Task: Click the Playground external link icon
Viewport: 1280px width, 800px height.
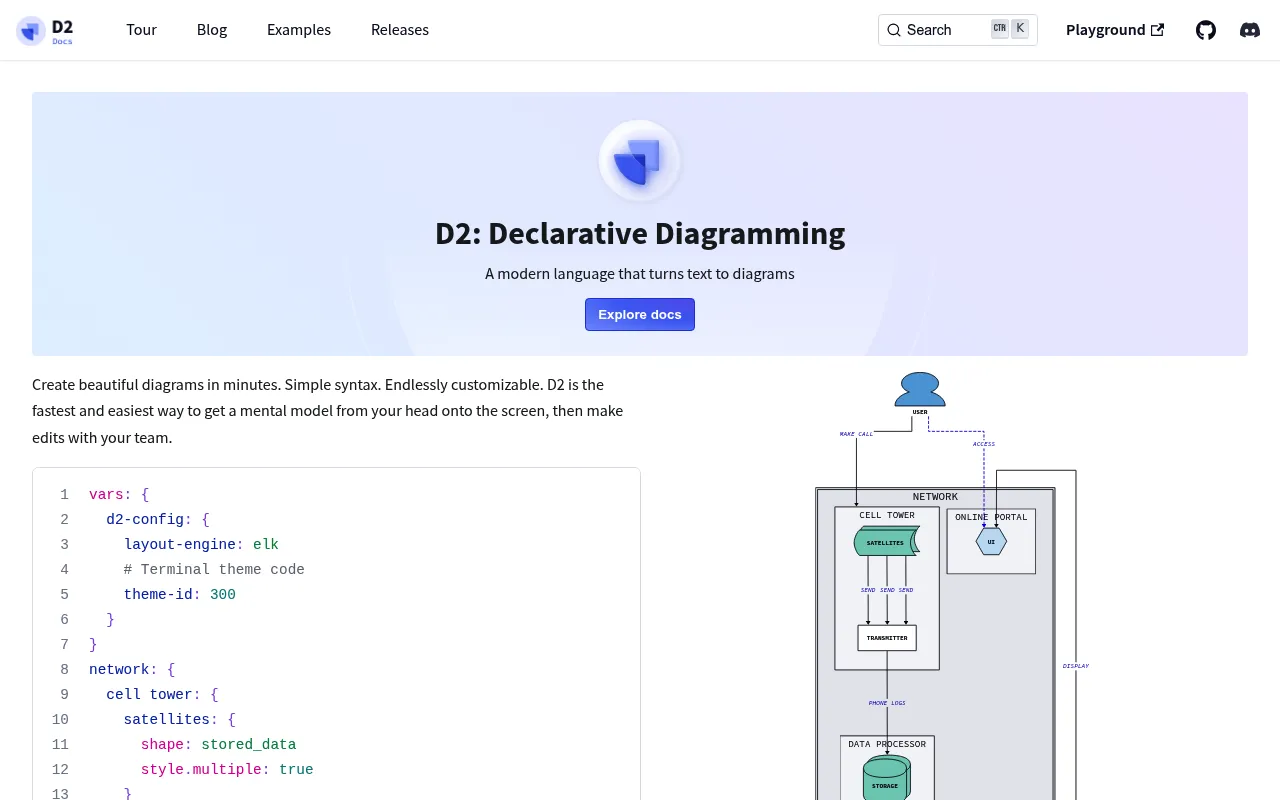Action: pos(1158,30)
